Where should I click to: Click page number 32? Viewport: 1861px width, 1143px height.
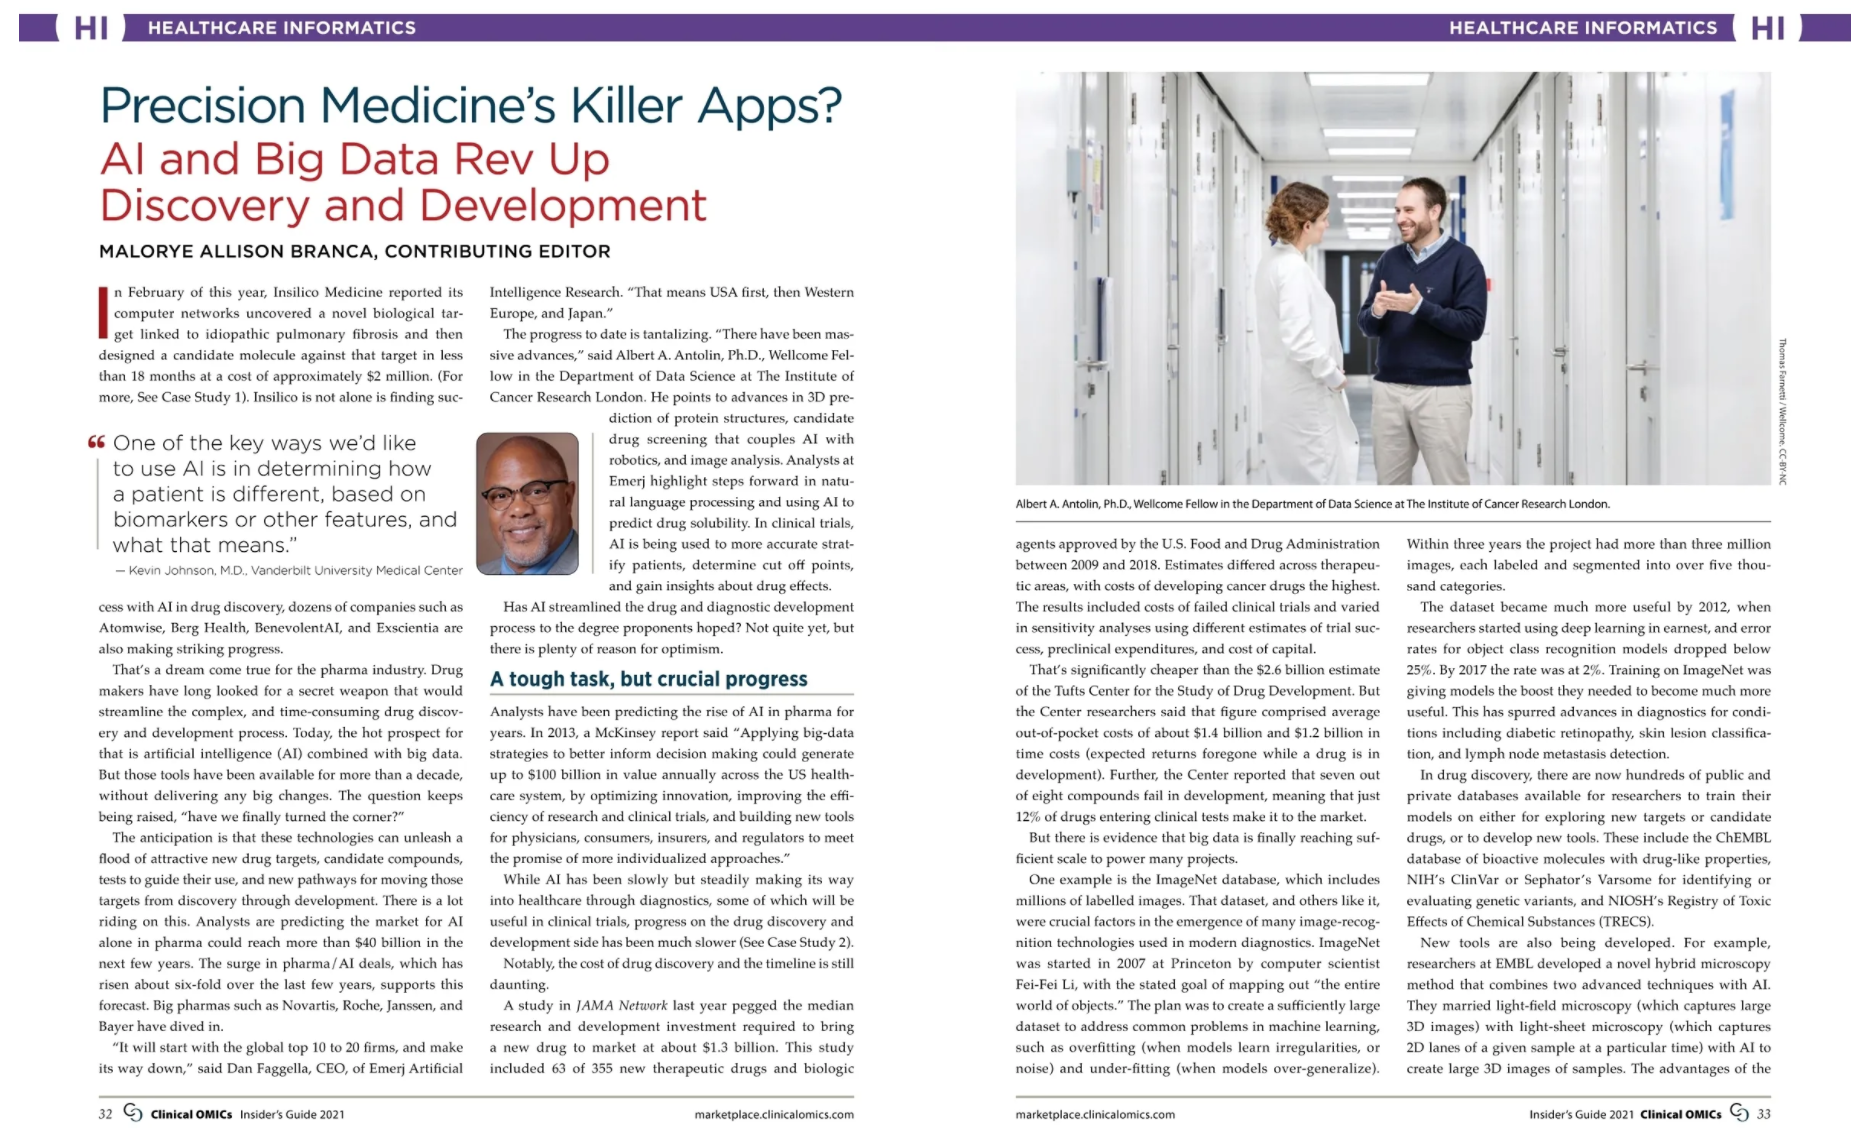click(106, 1114)
